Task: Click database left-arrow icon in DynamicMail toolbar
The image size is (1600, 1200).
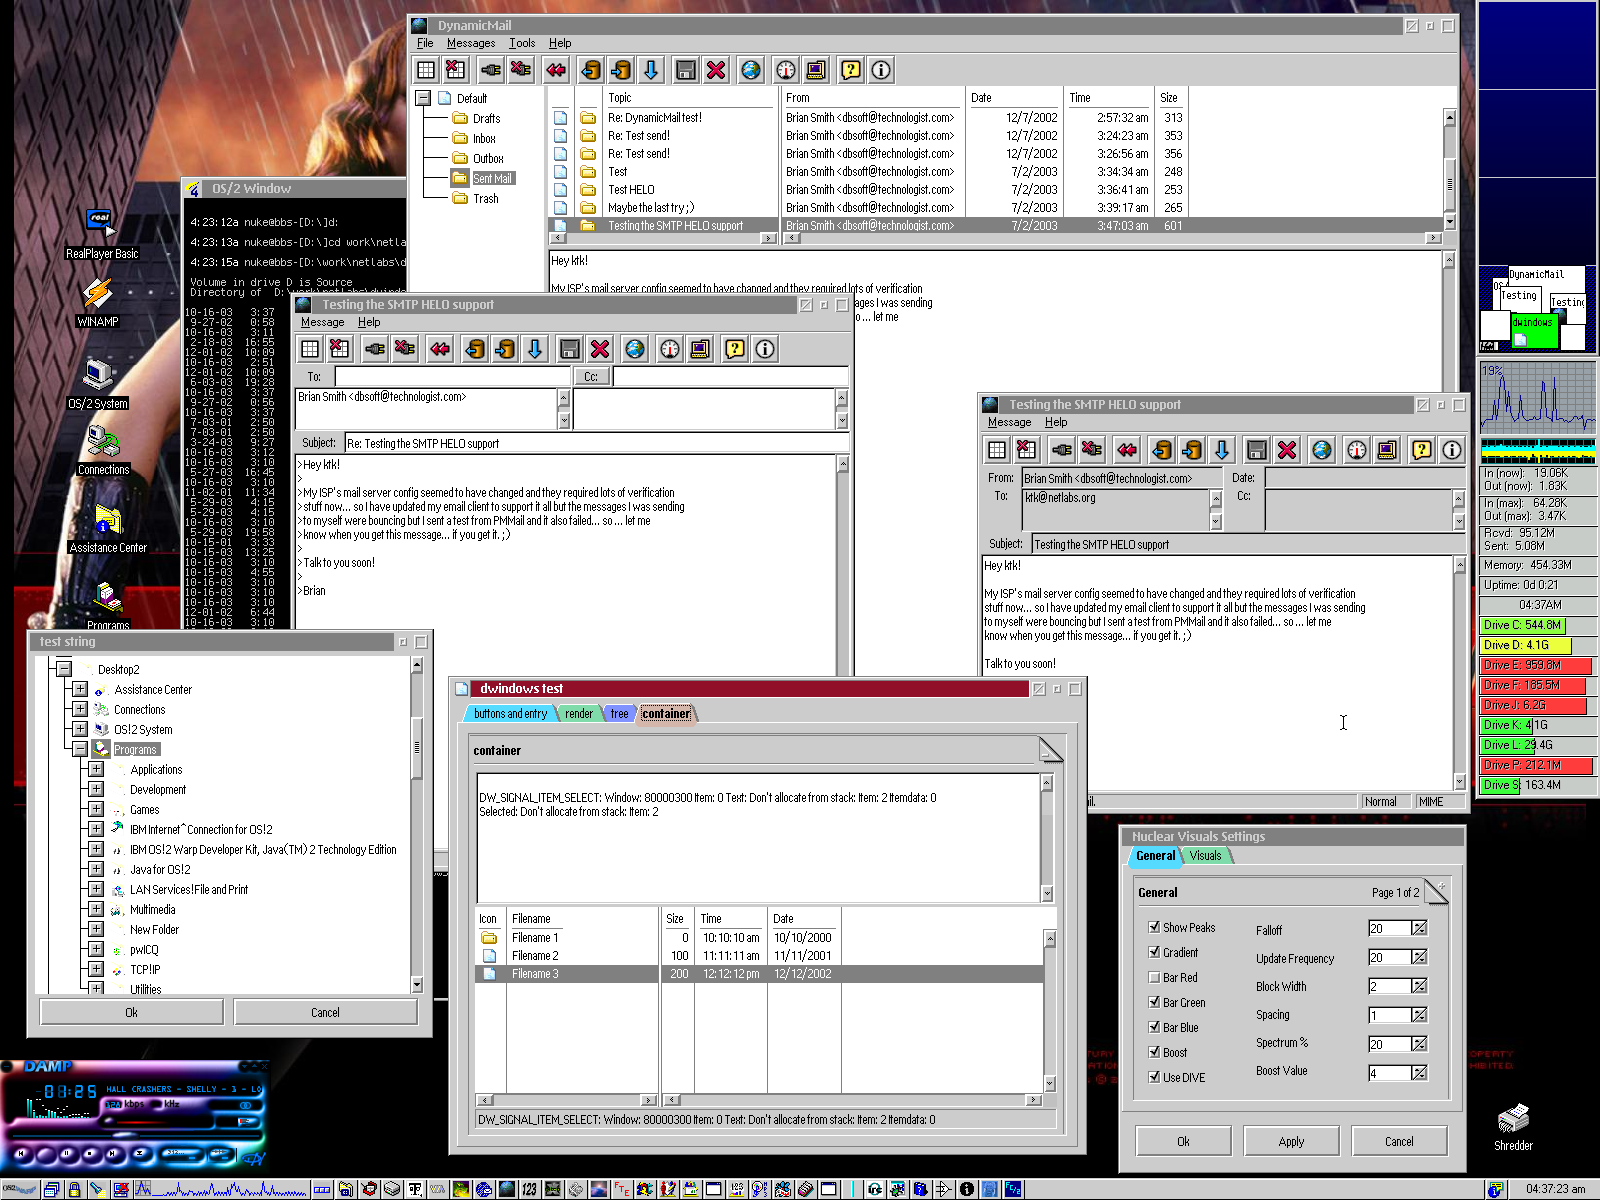Action: pos(591,70)
